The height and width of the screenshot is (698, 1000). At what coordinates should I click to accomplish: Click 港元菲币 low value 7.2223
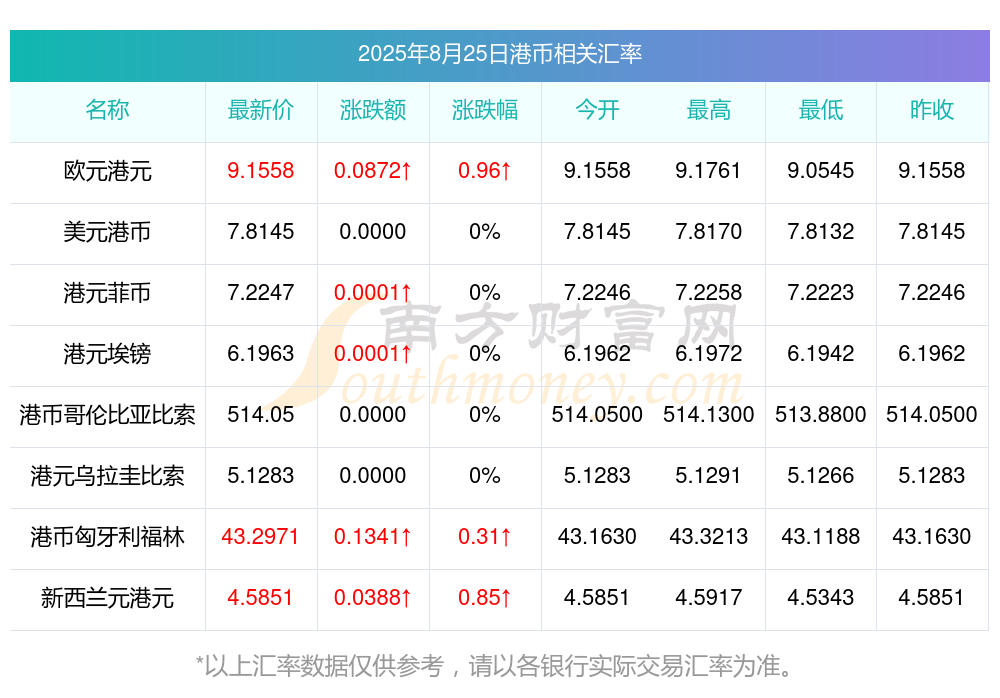tap(821, 292)
